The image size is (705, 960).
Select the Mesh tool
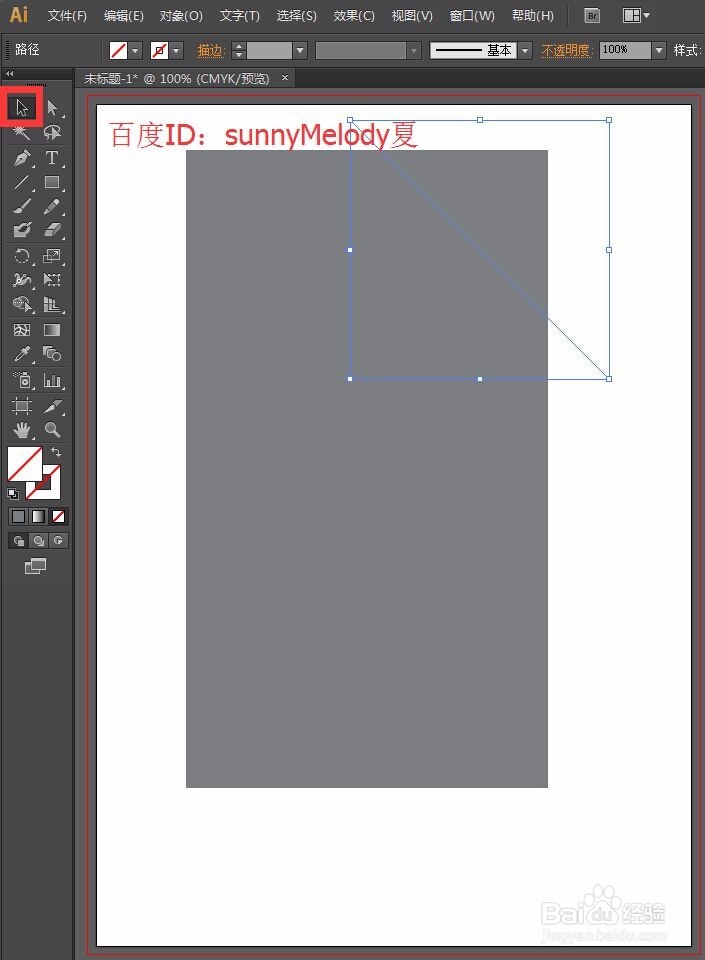click(22, 330)
